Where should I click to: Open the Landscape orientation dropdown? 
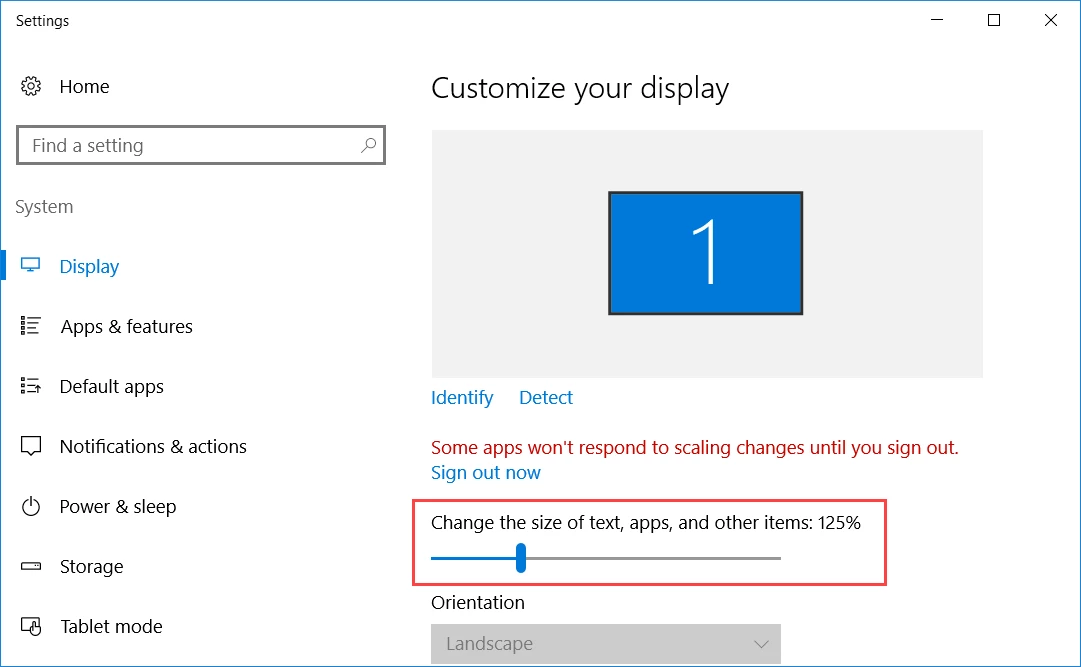tap(606, 644)
